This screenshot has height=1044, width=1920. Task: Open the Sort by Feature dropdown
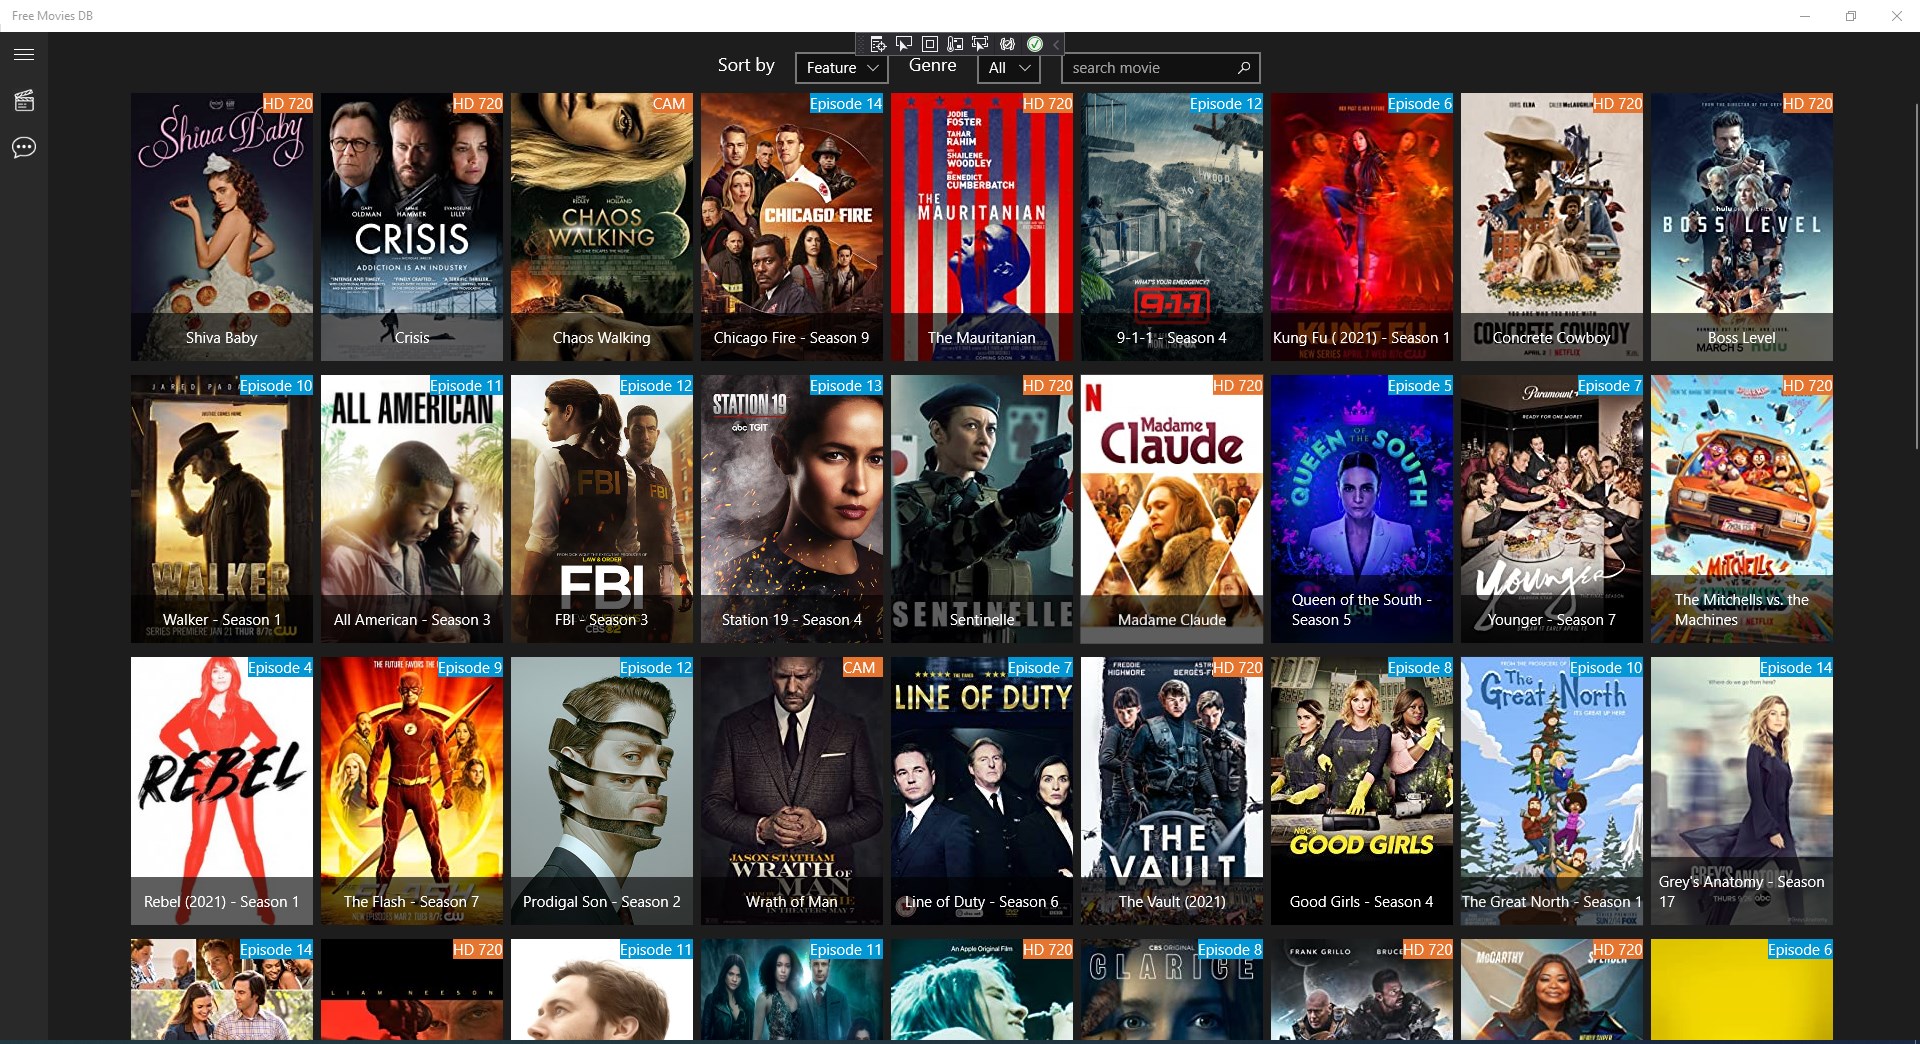click(842, 68)
